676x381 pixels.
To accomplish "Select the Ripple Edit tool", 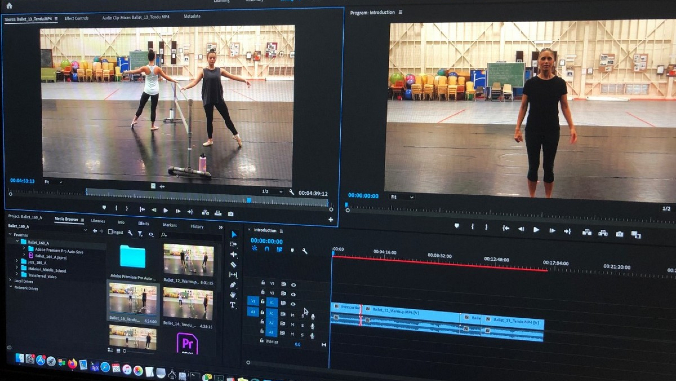I will 234,255.
